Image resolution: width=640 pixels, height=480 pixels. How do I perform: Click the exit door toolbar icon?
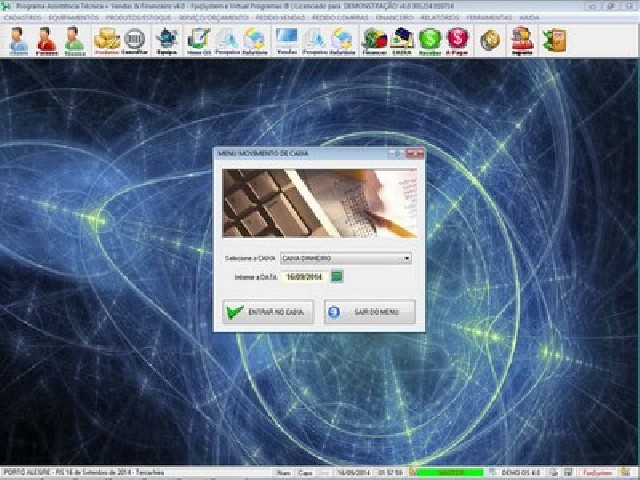click(x=554, y=40)
